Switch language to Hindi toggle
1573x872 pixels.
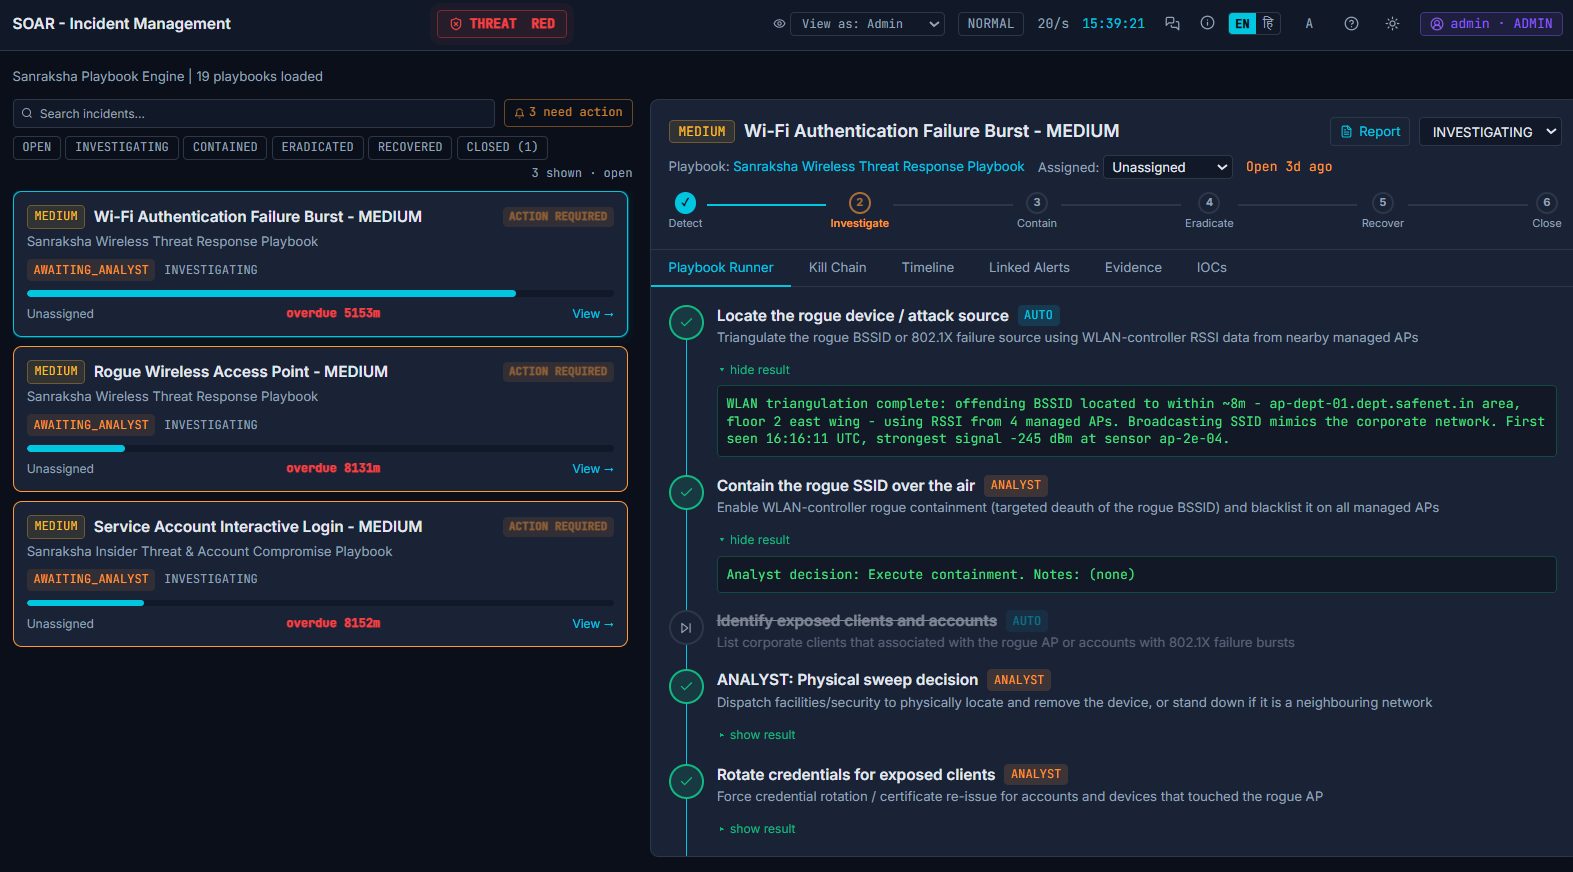click(1268, 23)
